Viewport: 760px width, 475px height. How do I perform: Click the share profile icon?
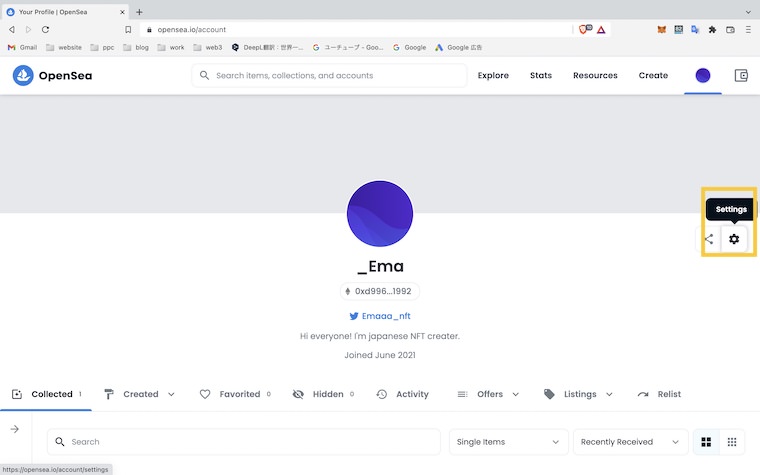[709, 239]
